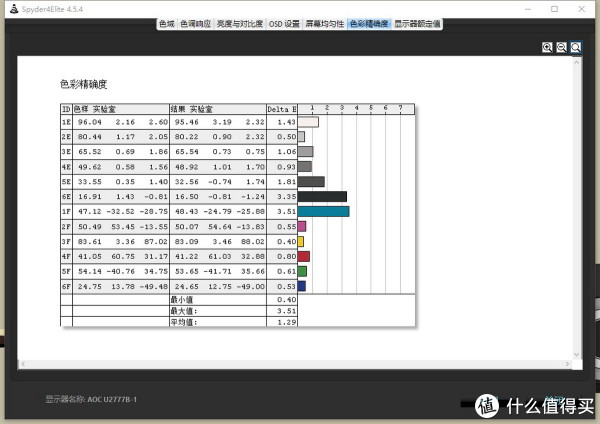600x424 pixels.
Task: Click the 色彩精确度 page heading
Action: tap(83, 84)
